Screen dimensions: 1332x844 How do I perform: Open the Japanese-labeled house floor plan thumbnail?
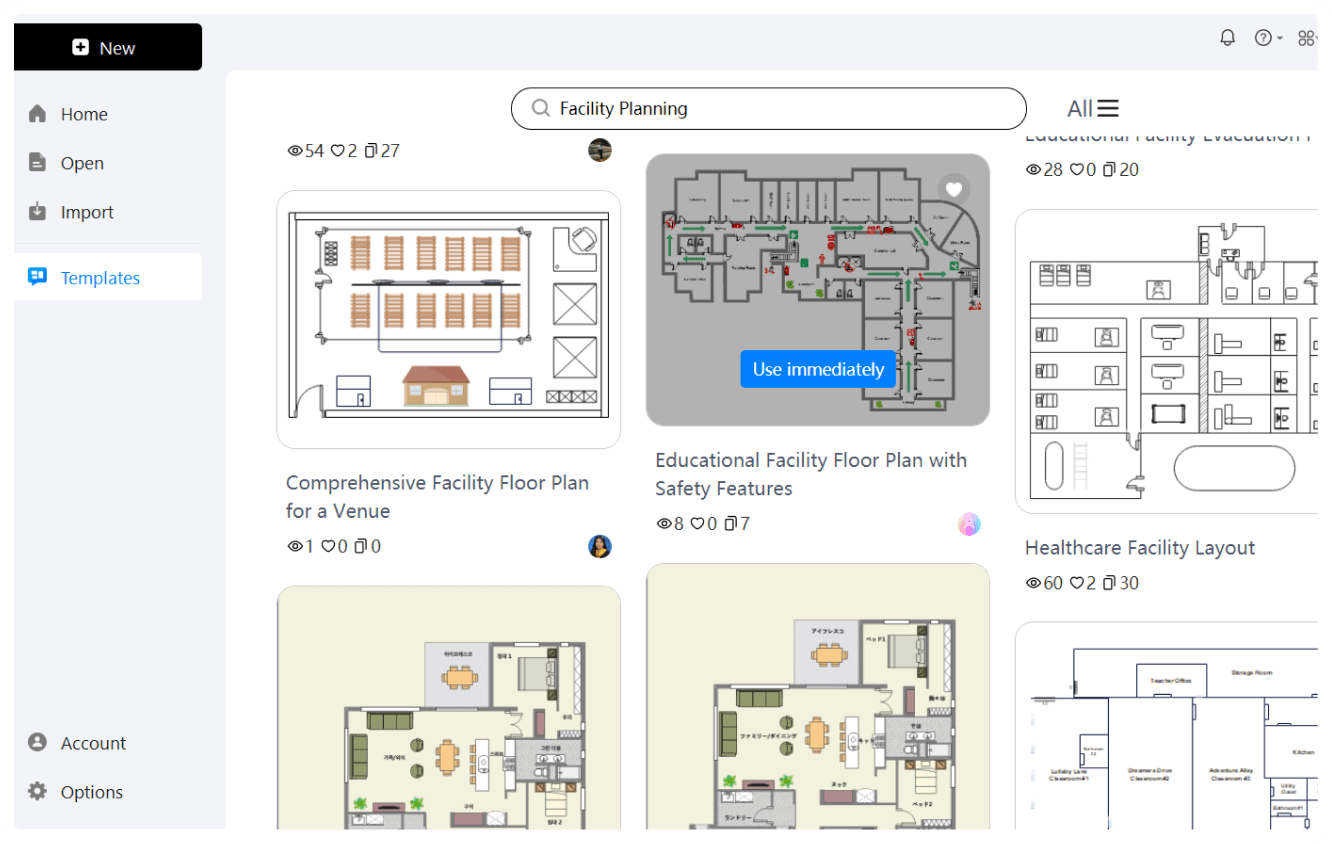(x=818, y=697)
